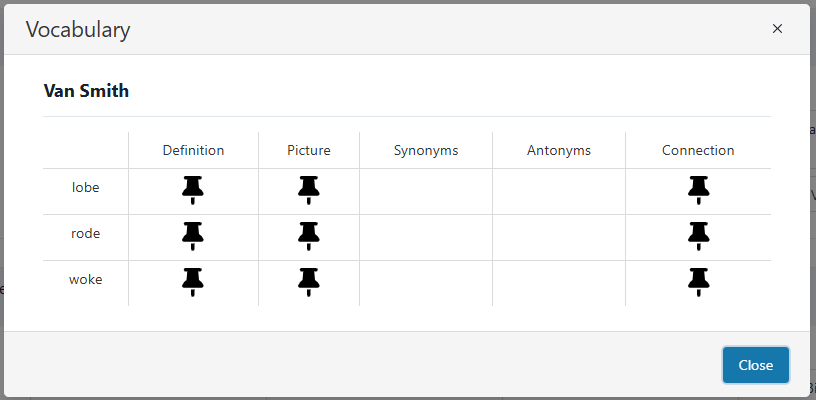The height and width of the screenshot is (400, 816).
Task: Select the Picture pin for rode
Action: pyautogui.click(x=308, y=236)
